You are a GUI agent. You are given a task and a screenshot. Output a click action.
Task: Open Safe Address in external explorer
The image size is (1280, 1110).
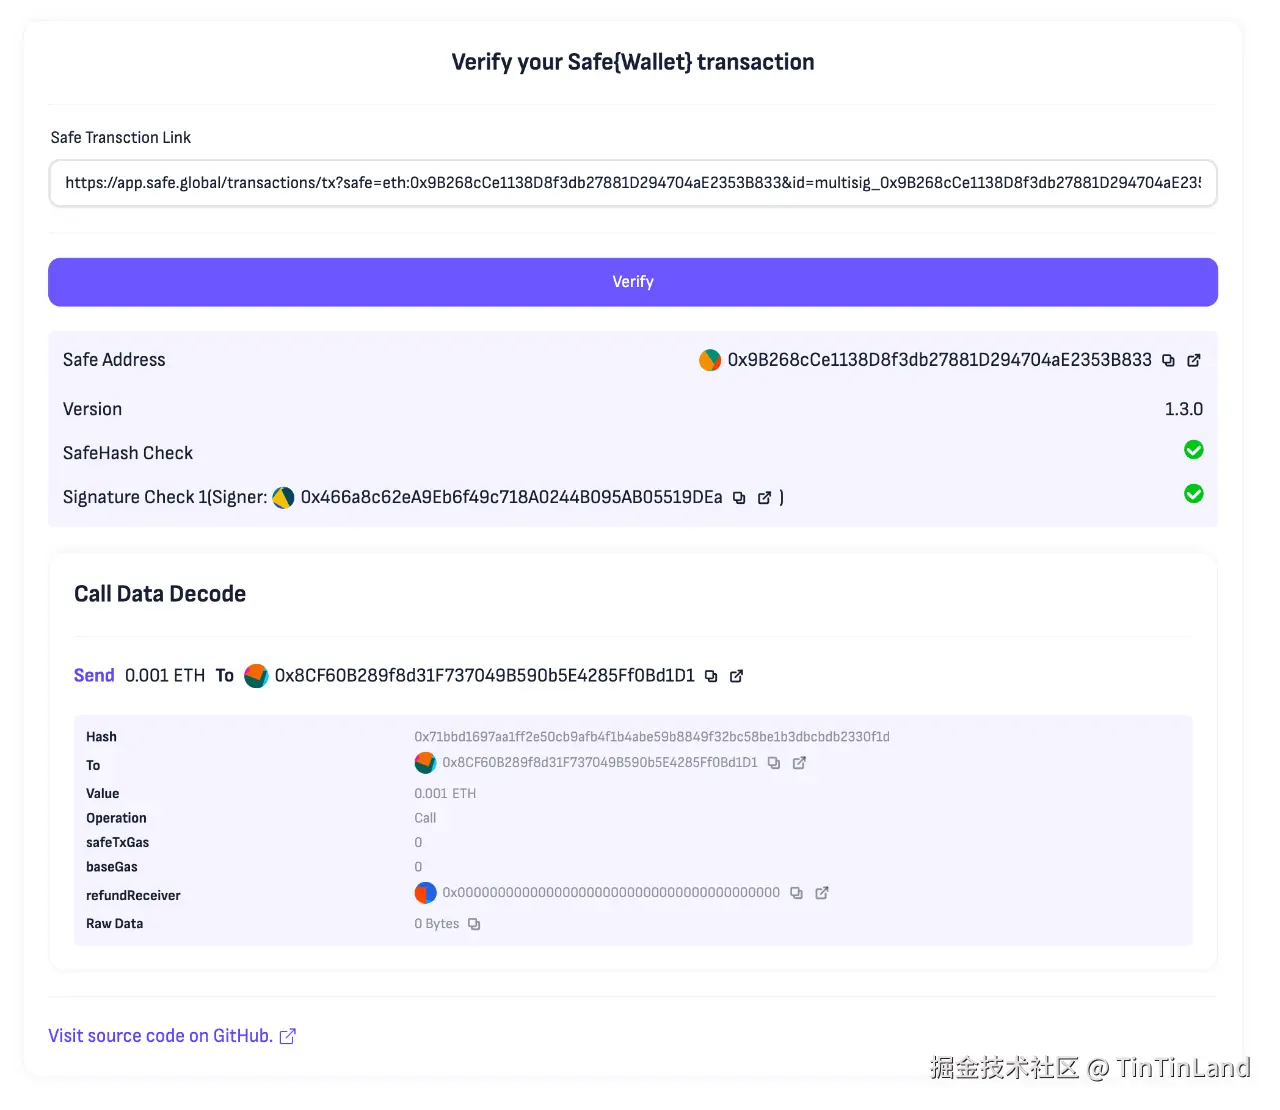pyautogui.click(x=1193, y=361)
